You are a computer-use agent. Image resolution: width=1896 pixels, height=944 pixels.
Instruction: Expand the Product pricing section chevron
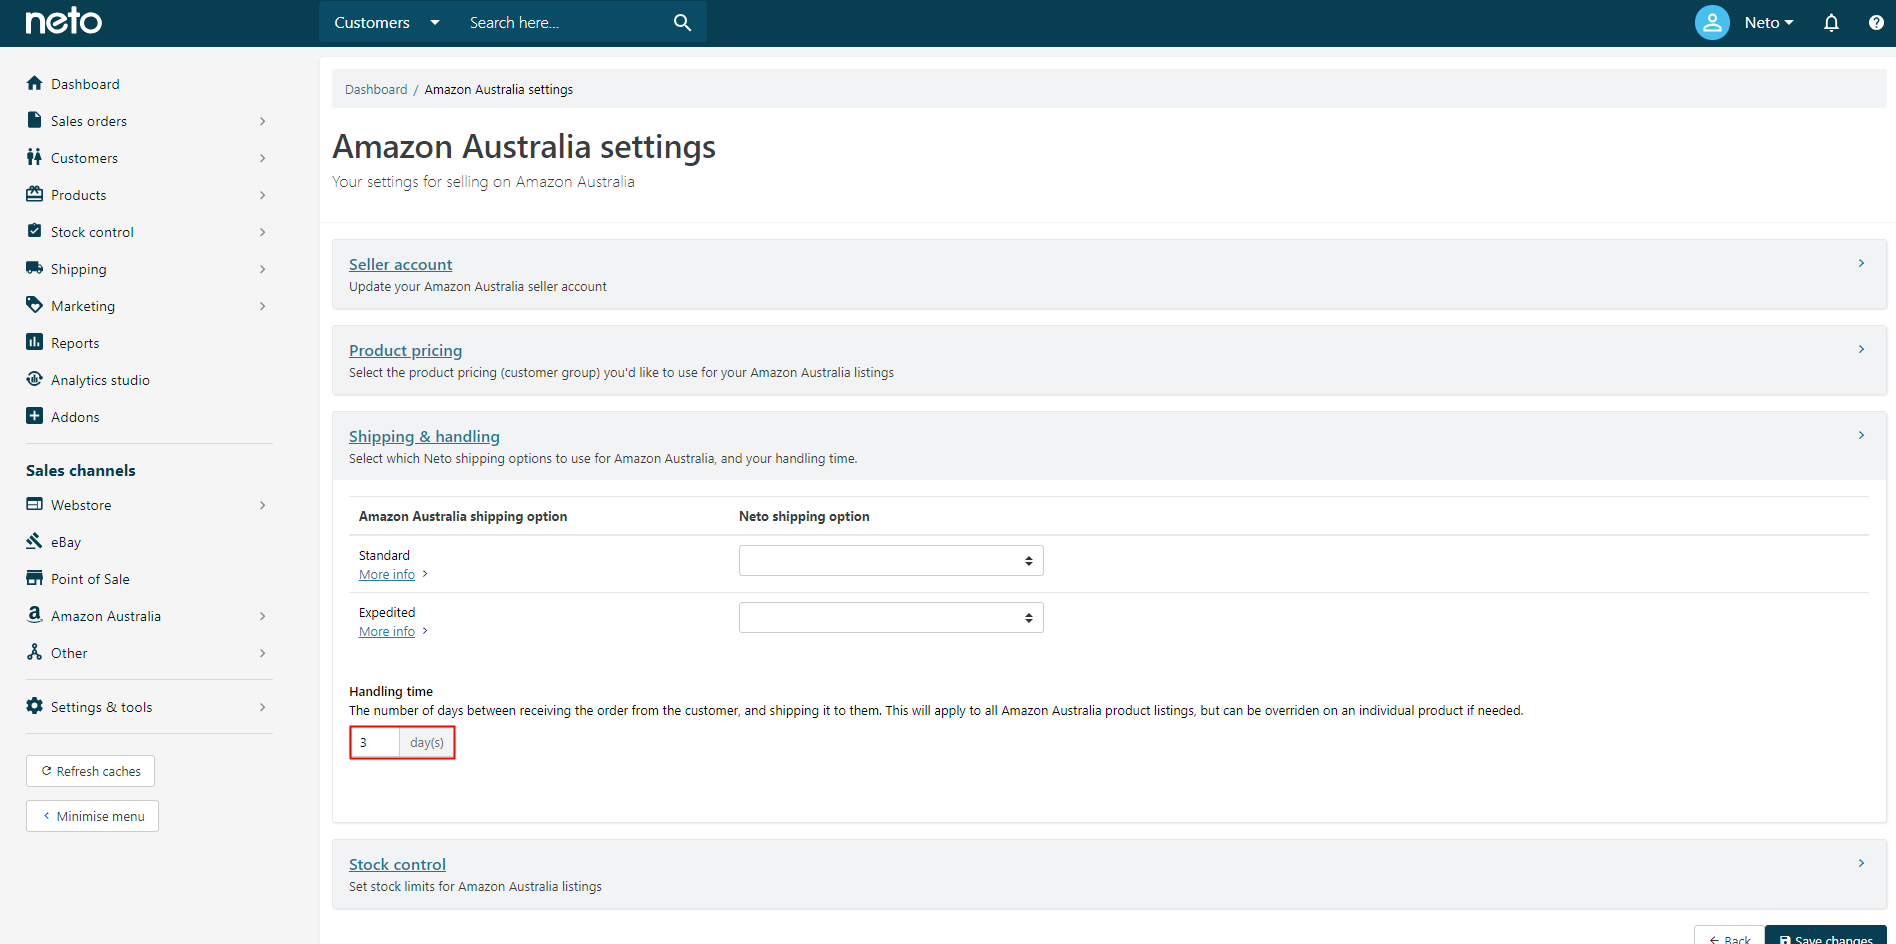pyautogui.click(x=1861, y=350)
